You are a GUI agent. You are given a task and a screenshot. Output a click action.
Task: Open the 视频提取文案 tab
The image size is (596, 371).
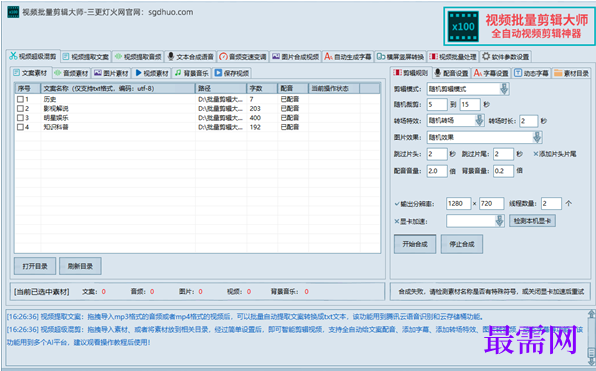[86, 57]
